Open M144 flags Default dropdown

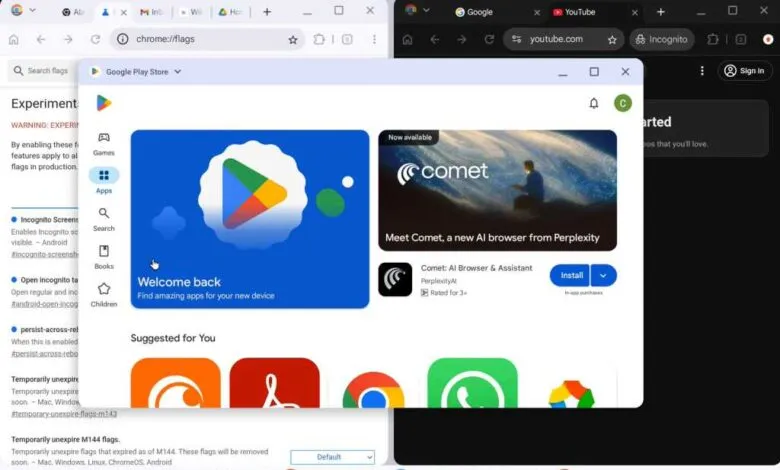point(332,457)
